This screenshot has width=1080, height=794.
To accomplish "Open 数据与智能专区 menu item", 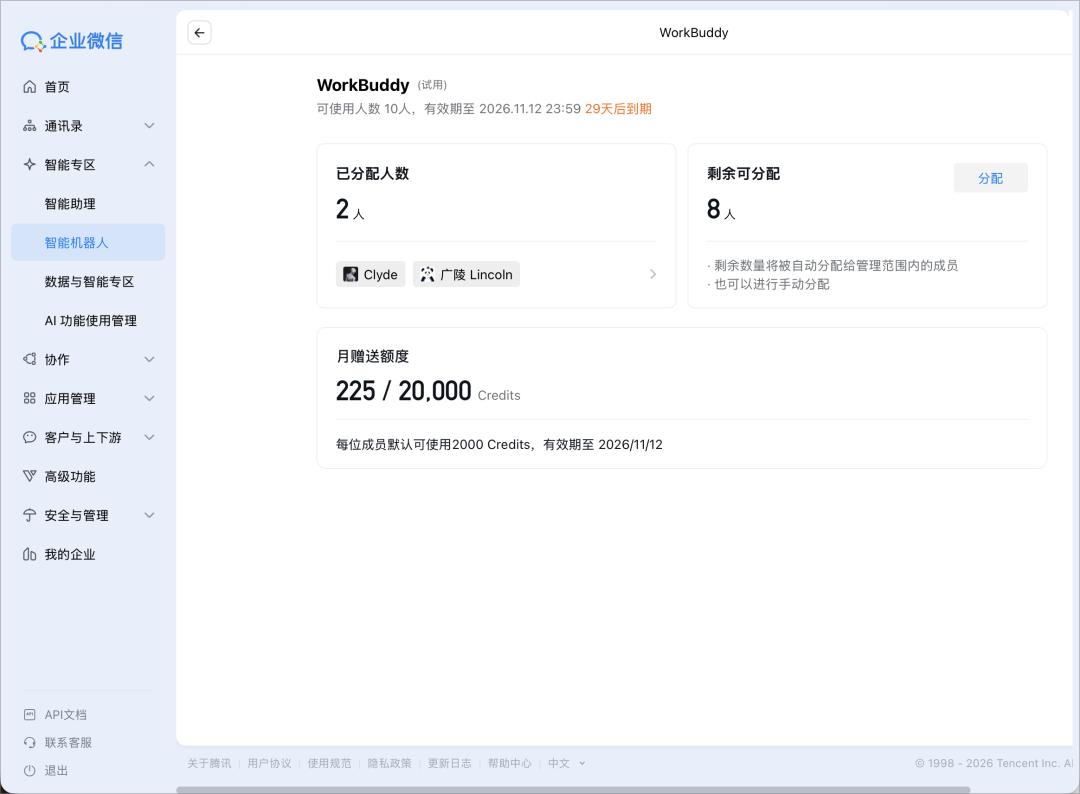I will 88,282.
